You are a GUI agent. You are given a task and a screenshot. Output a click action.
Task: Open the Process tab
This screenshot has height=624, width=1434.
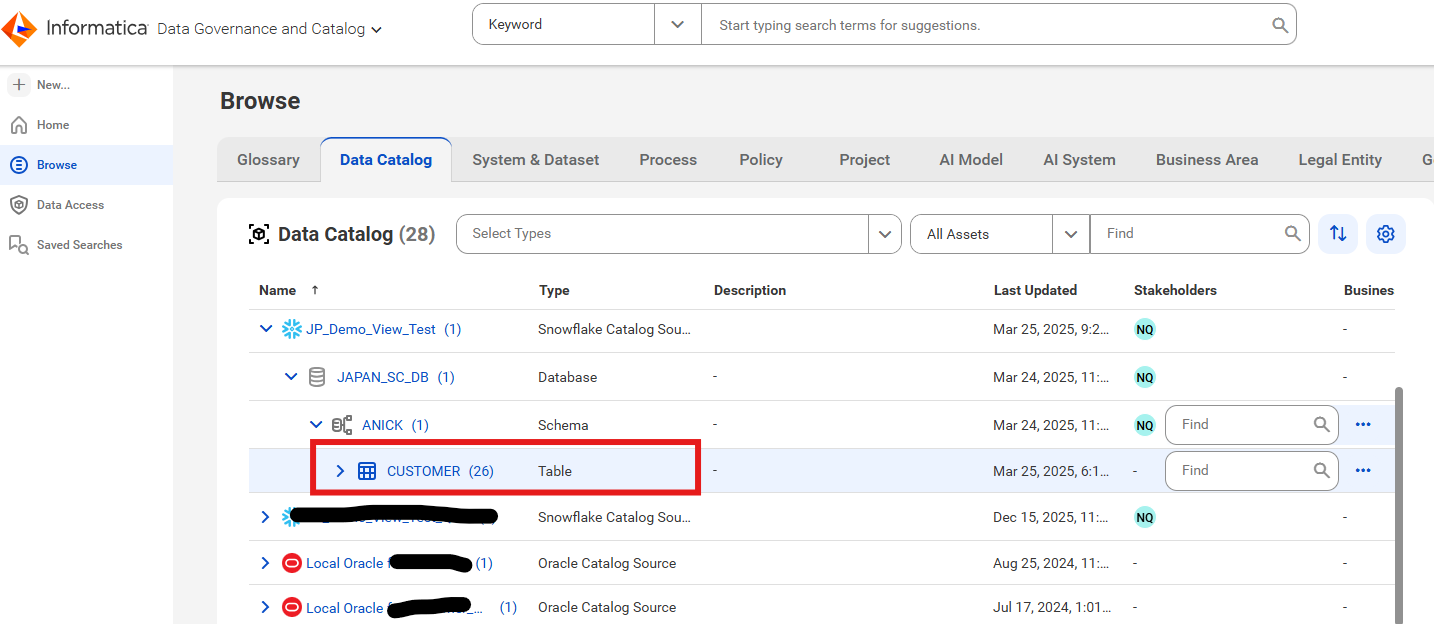tap(667, 159)
